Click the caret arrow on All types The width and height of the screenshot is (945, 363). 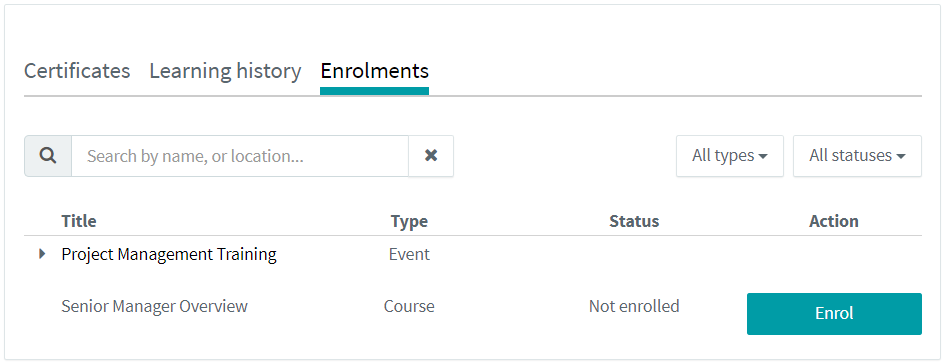(x=763, y=157)
